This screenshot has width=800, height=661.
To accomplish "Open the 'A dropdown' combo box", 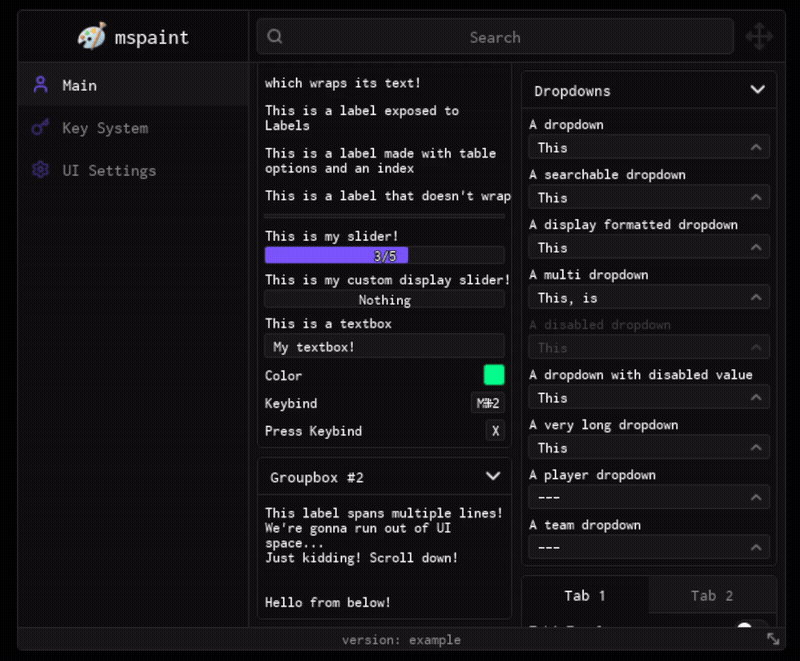I will click(649, 147).
